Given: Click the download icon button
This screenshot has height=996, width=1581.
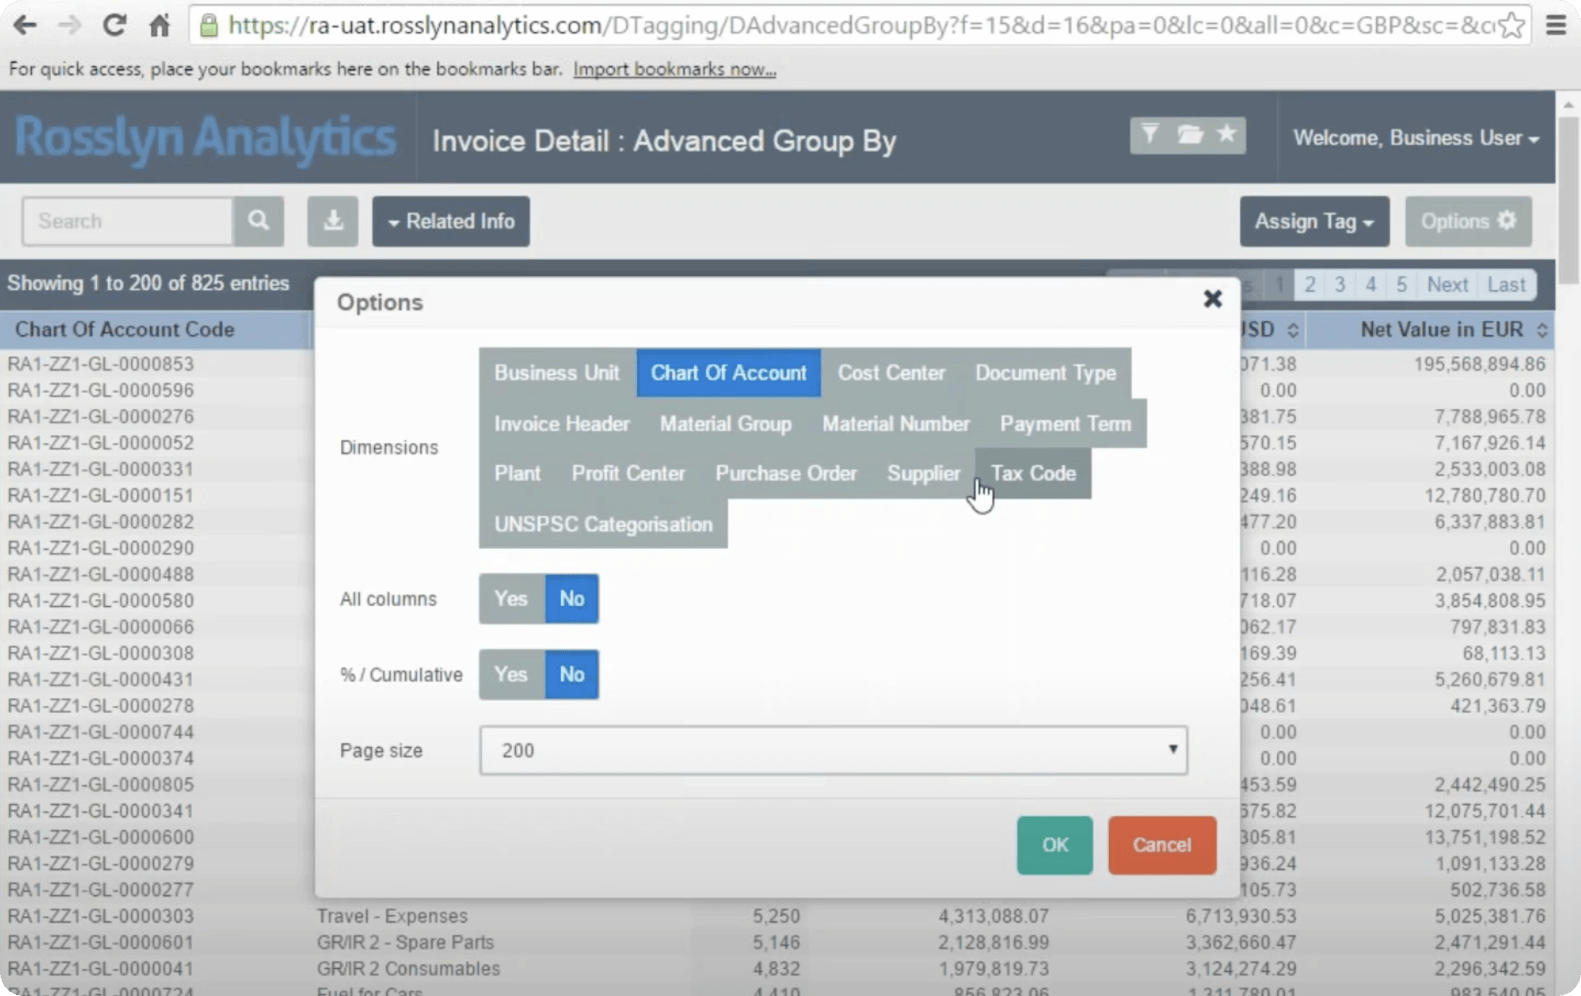Looking at the screenshot, I should point(332,221).
